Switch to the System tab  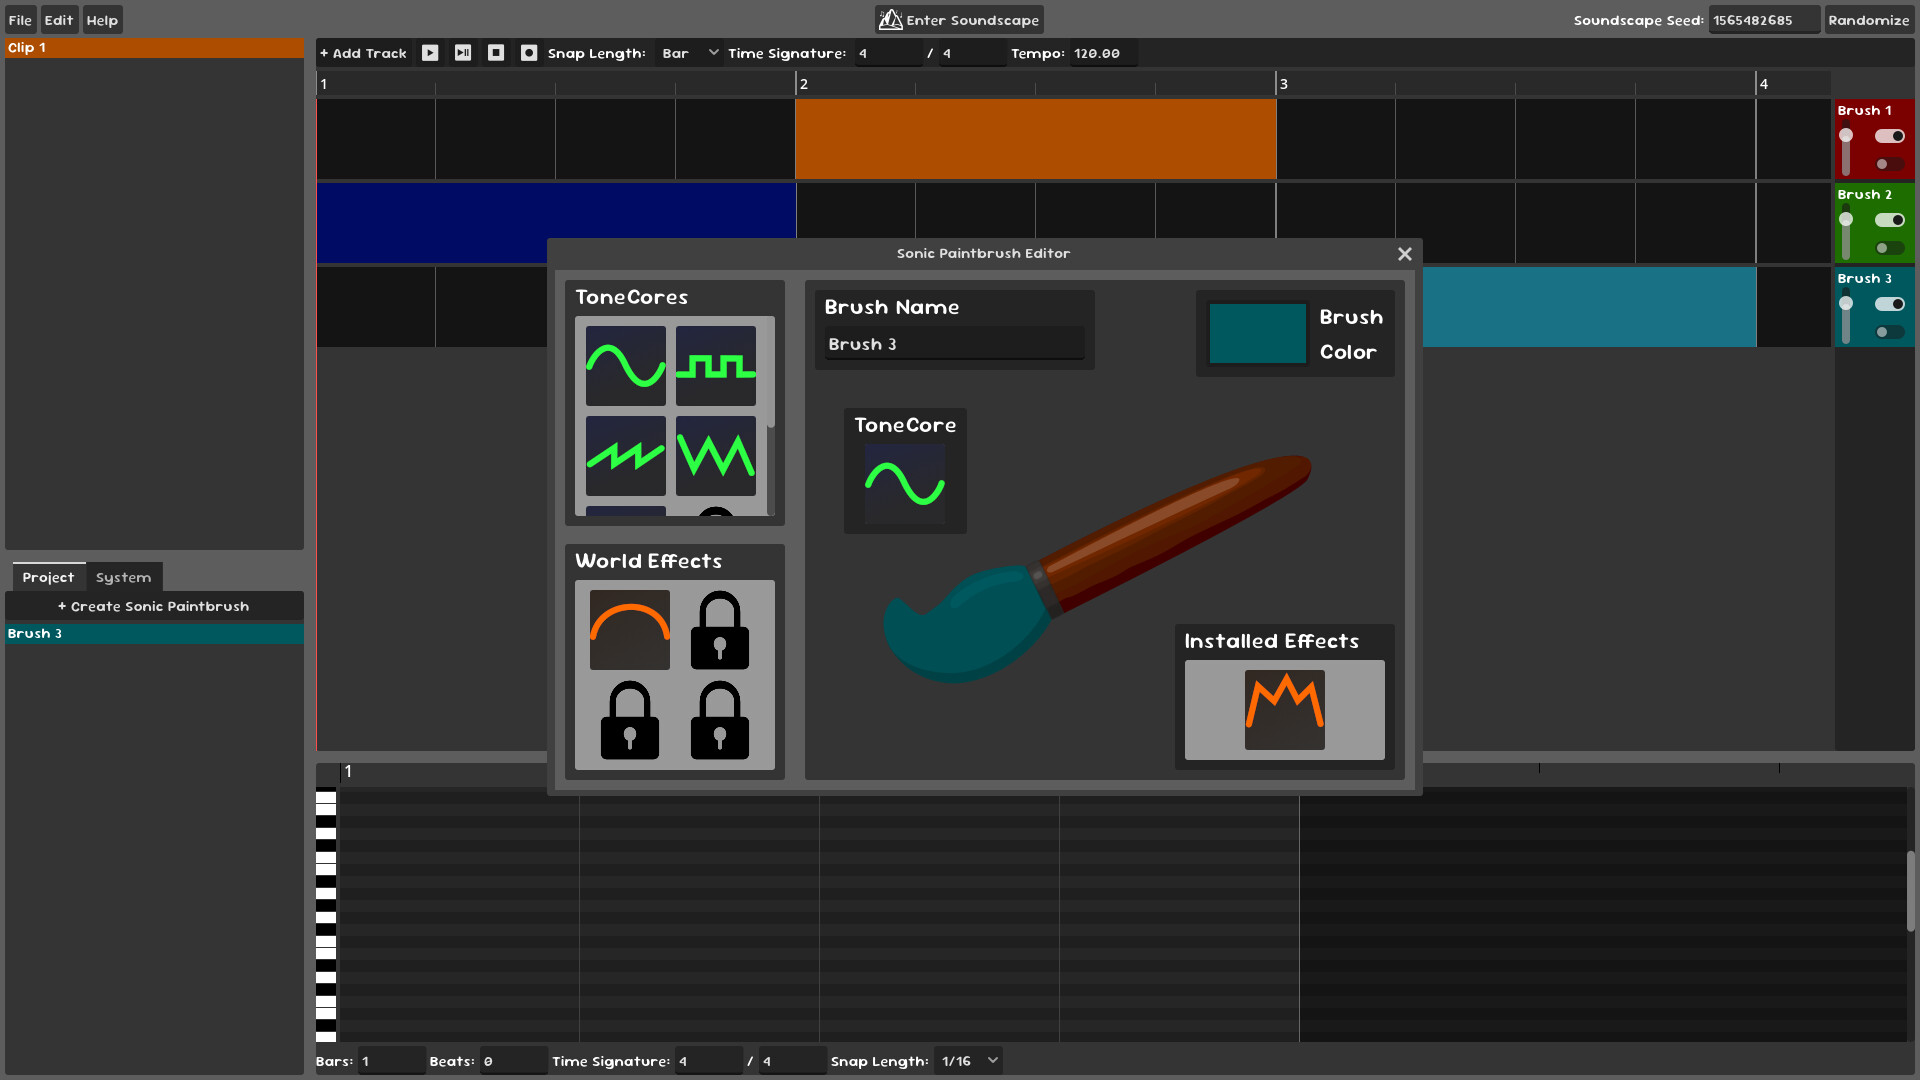tap(123, 577)
